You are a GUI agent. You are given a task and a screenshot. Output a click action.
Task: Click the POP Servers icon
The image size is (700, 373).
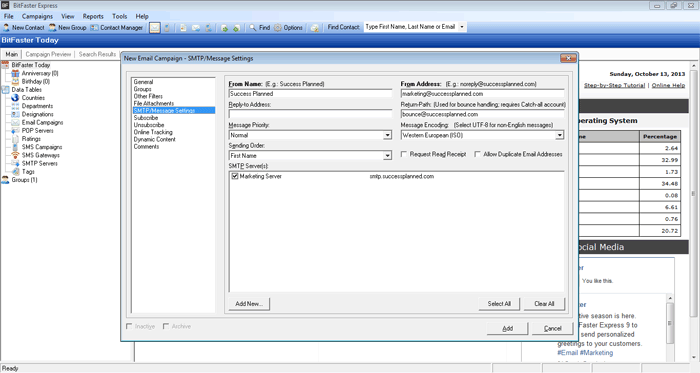pyautogui.click(x=15, y=131)
